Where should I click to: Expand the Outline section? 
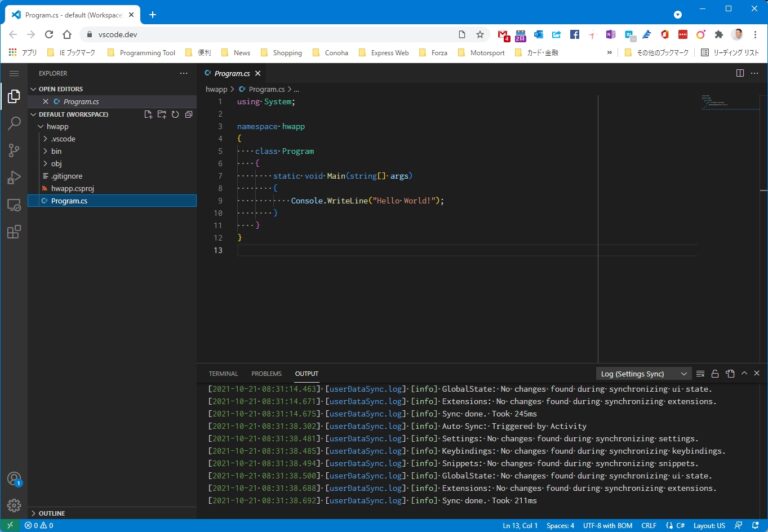113,513
